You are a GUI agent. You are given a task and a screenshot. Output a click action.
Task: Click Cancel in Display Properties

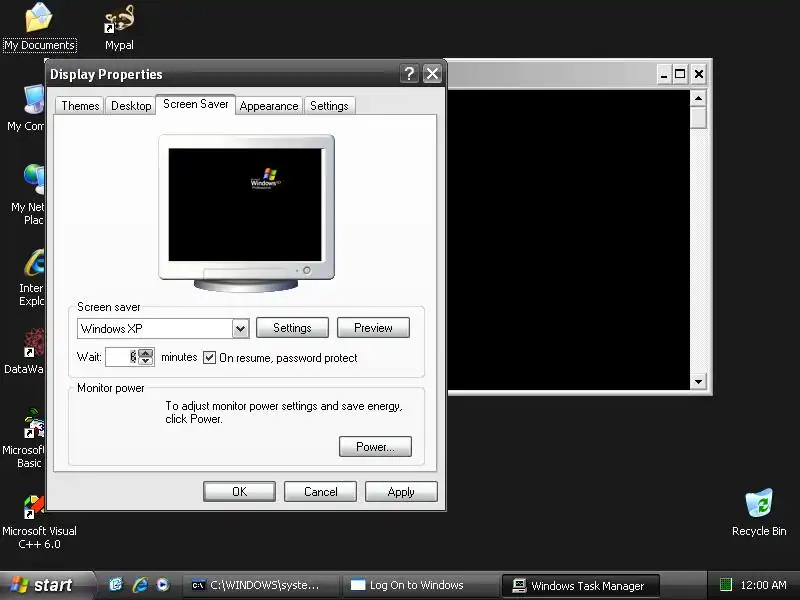click(320, 491)
